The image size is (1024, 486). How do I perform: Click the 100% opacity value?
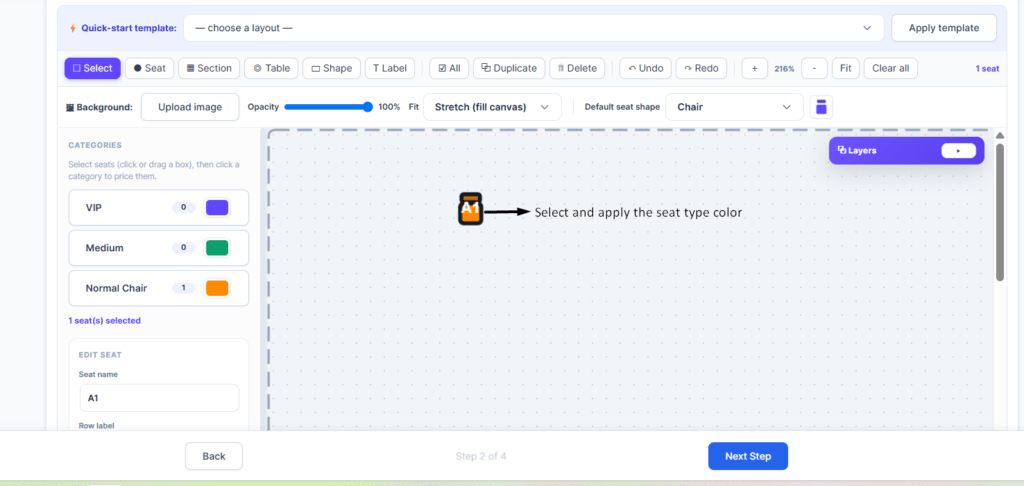pos(389,107)
